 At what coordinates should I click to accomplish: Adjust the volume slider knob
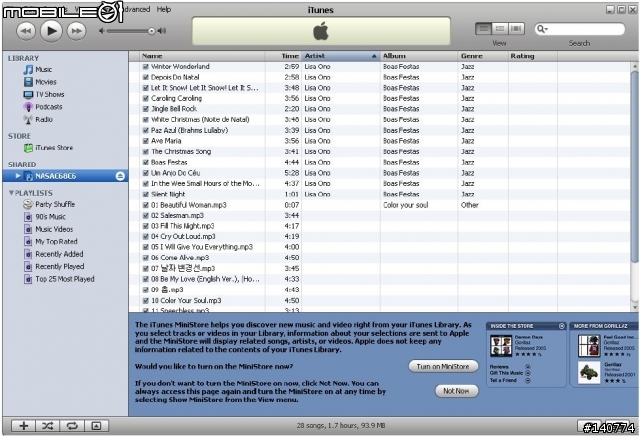(151, 31)
